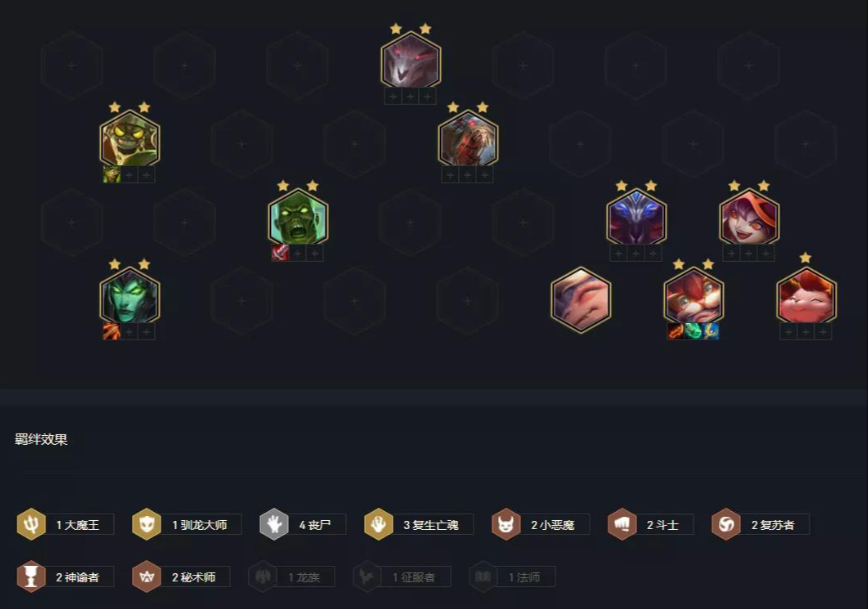The image size is (868, 609).
Task: Open the 2 小恶魔 trait badge
Action: (x=540, y=524)
